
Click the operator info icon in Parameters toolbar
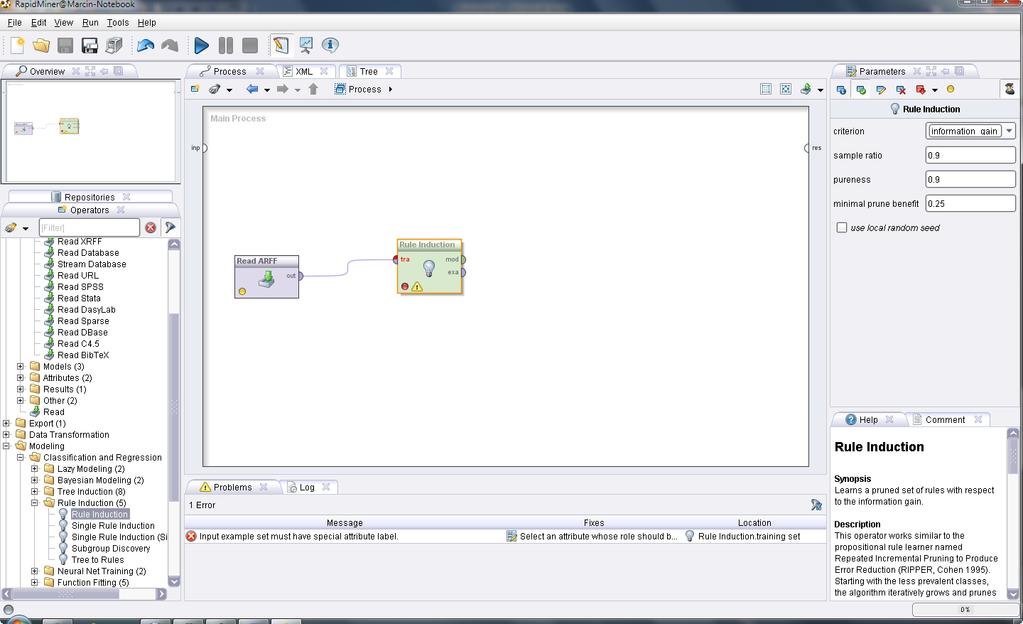point(841,90)
